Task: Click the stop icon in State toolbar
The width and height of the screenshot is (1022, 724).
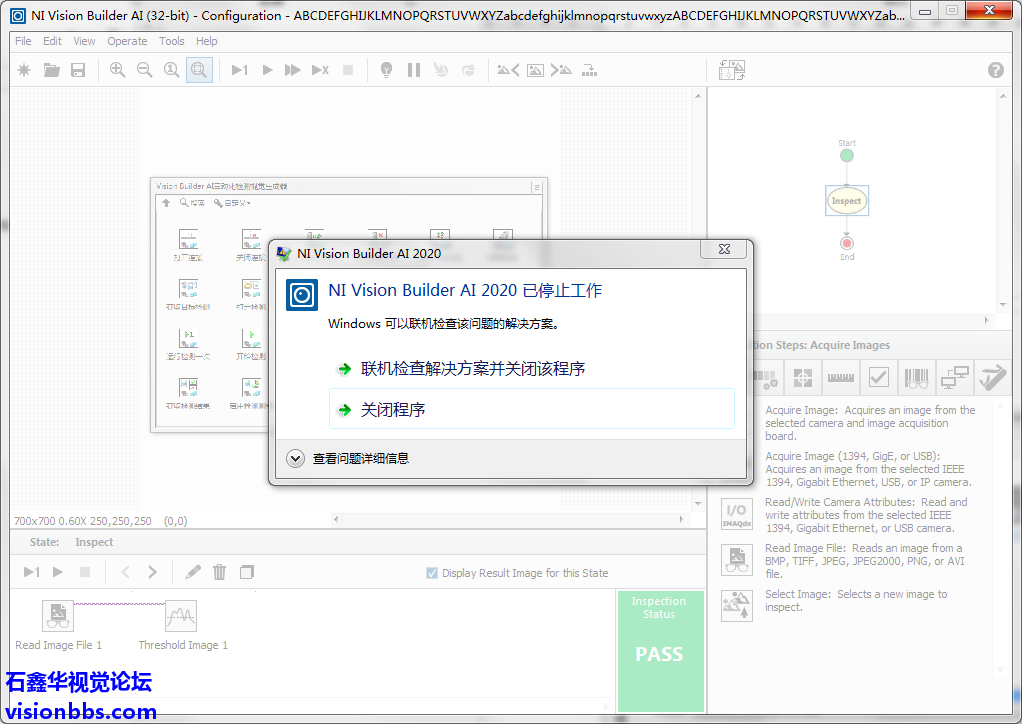Action: click(x=85, y=572)
